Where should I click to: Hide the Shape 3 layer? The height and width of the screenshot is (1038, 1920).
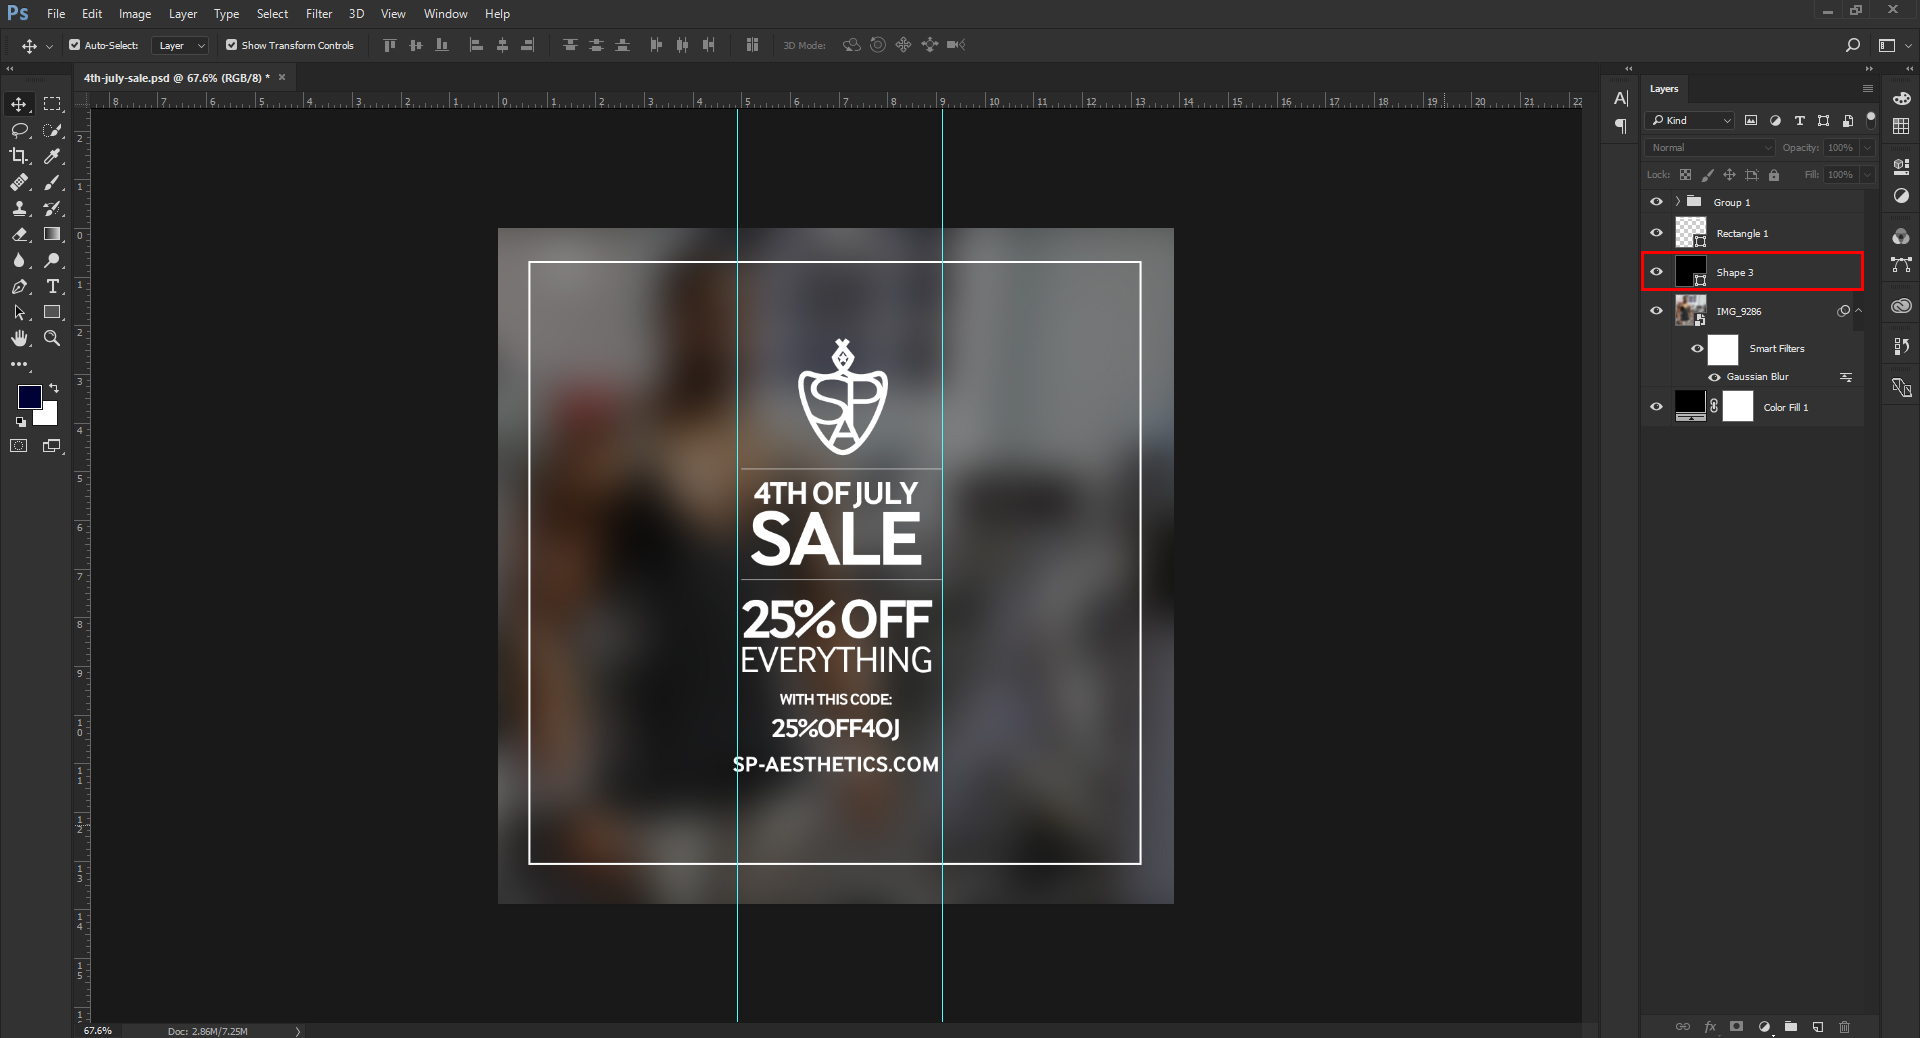click(x=1656, y=272)
